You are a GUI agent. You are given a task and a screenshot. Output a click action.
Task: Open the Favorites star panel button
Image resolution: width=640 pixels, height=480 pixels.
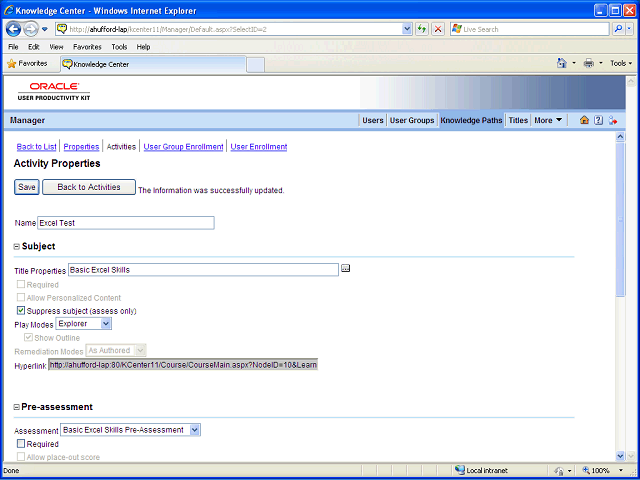pos(27,64)
